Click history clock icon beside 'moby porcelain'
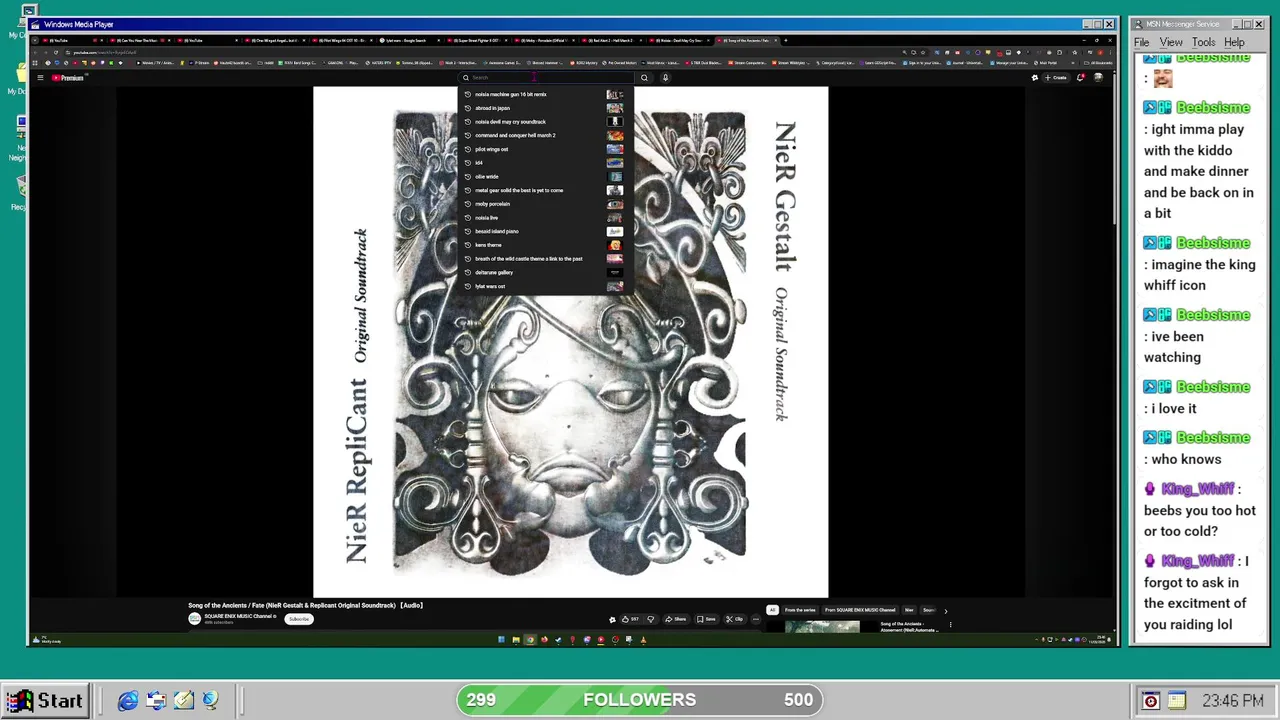 [x=467, y=204]
